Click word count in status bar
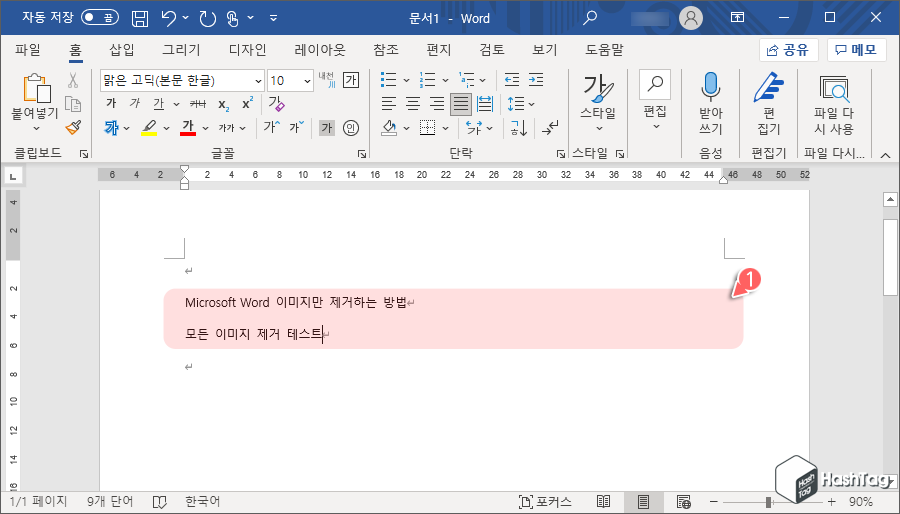The image size is (900, 514). click(x=110, y=502)
